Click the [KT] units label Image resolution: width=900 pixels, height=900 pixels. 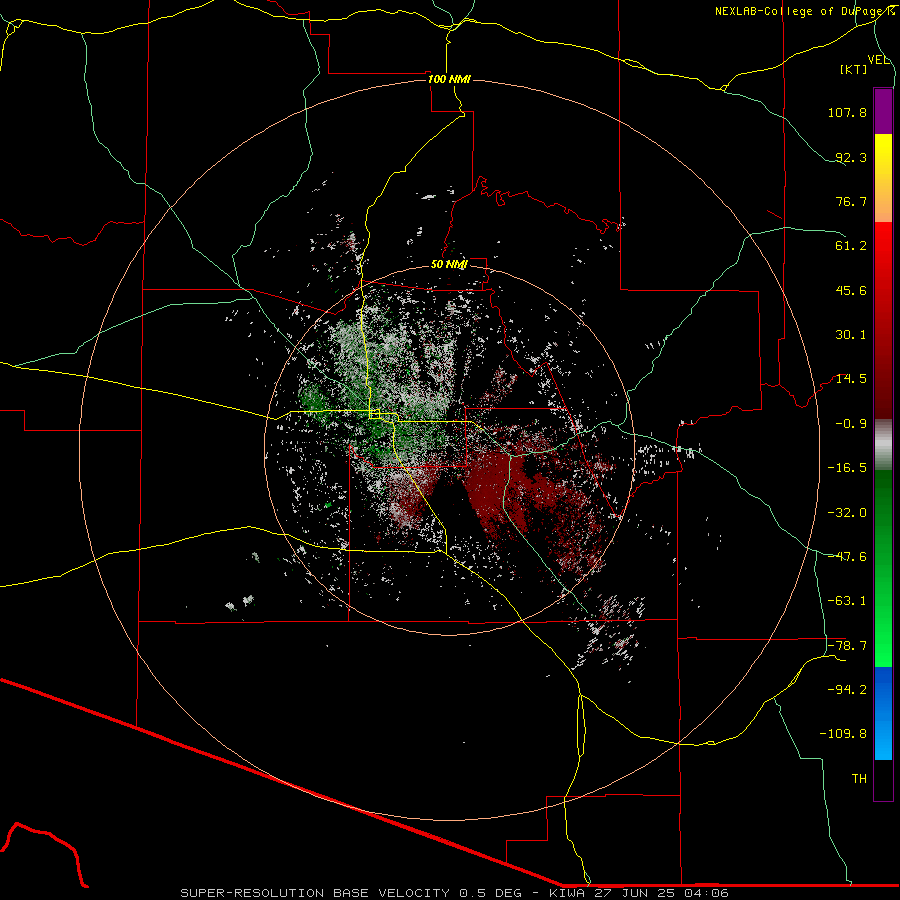[854, 69]
